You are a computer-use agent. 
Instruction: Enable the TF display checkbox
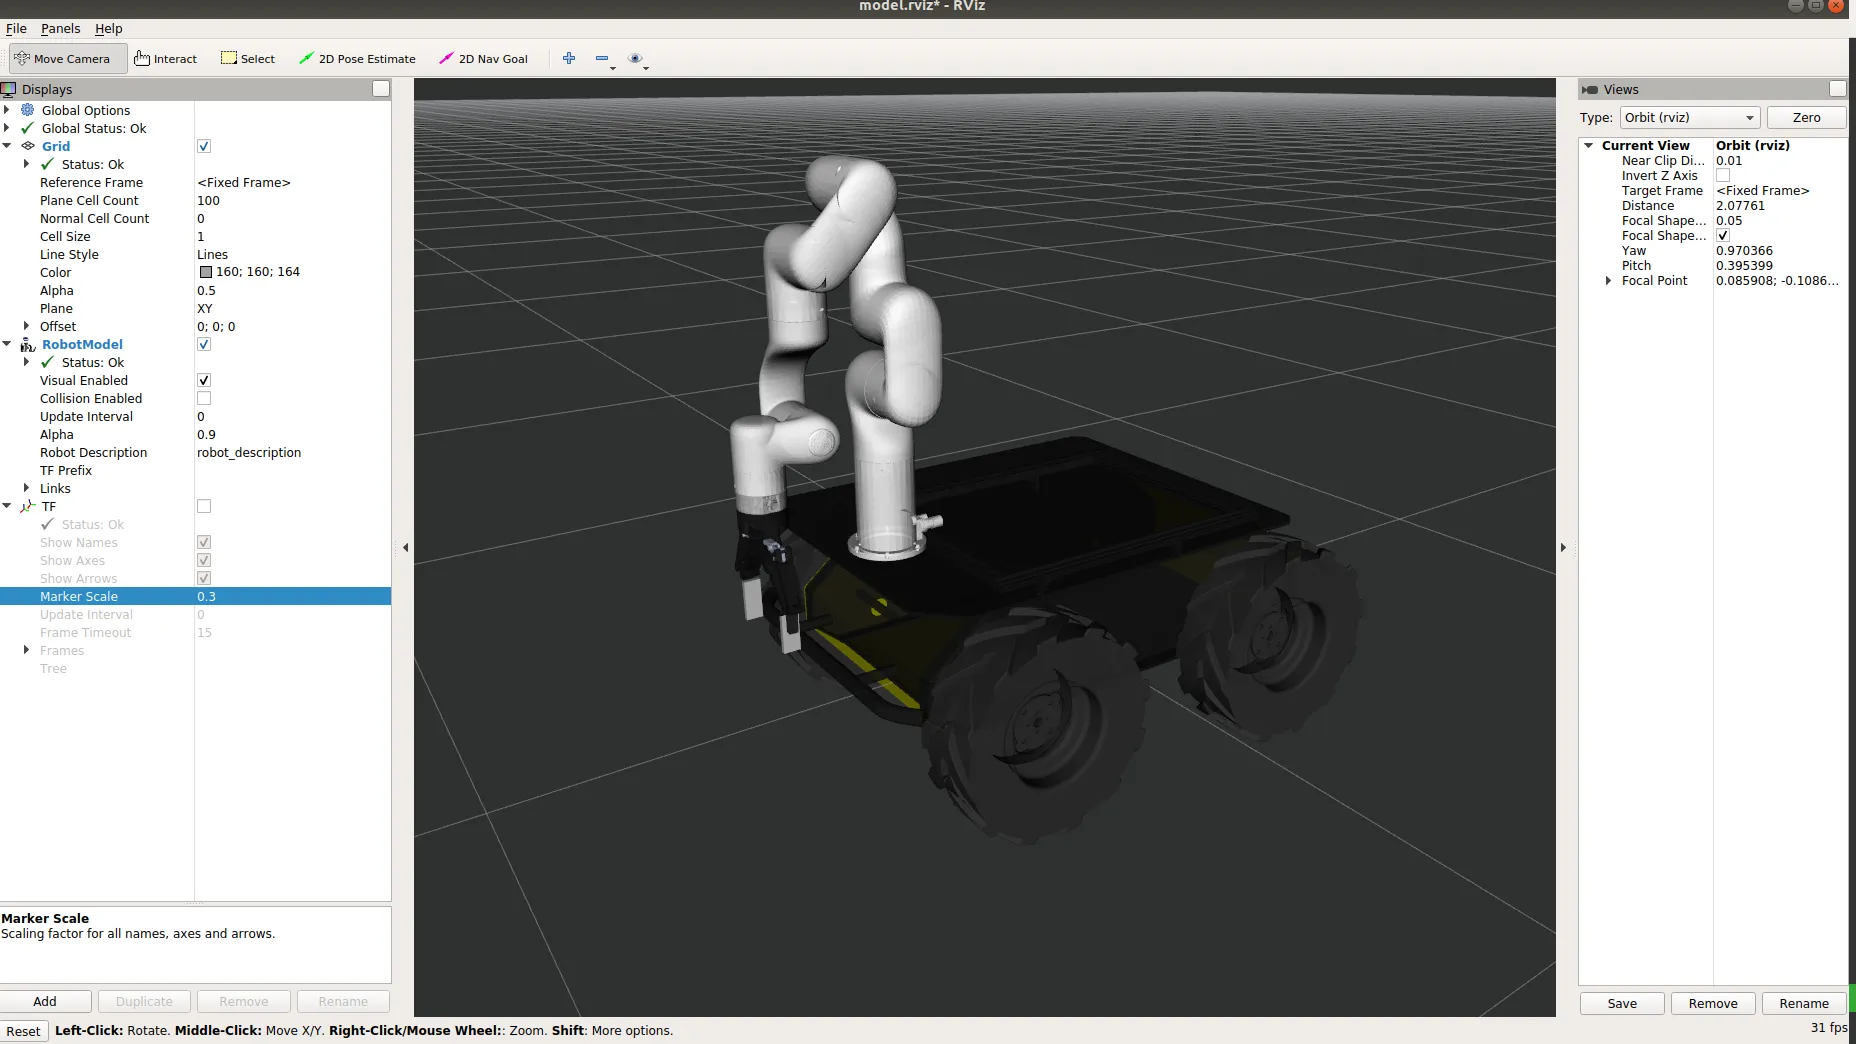pyautogui.click(x=204, y=507)
